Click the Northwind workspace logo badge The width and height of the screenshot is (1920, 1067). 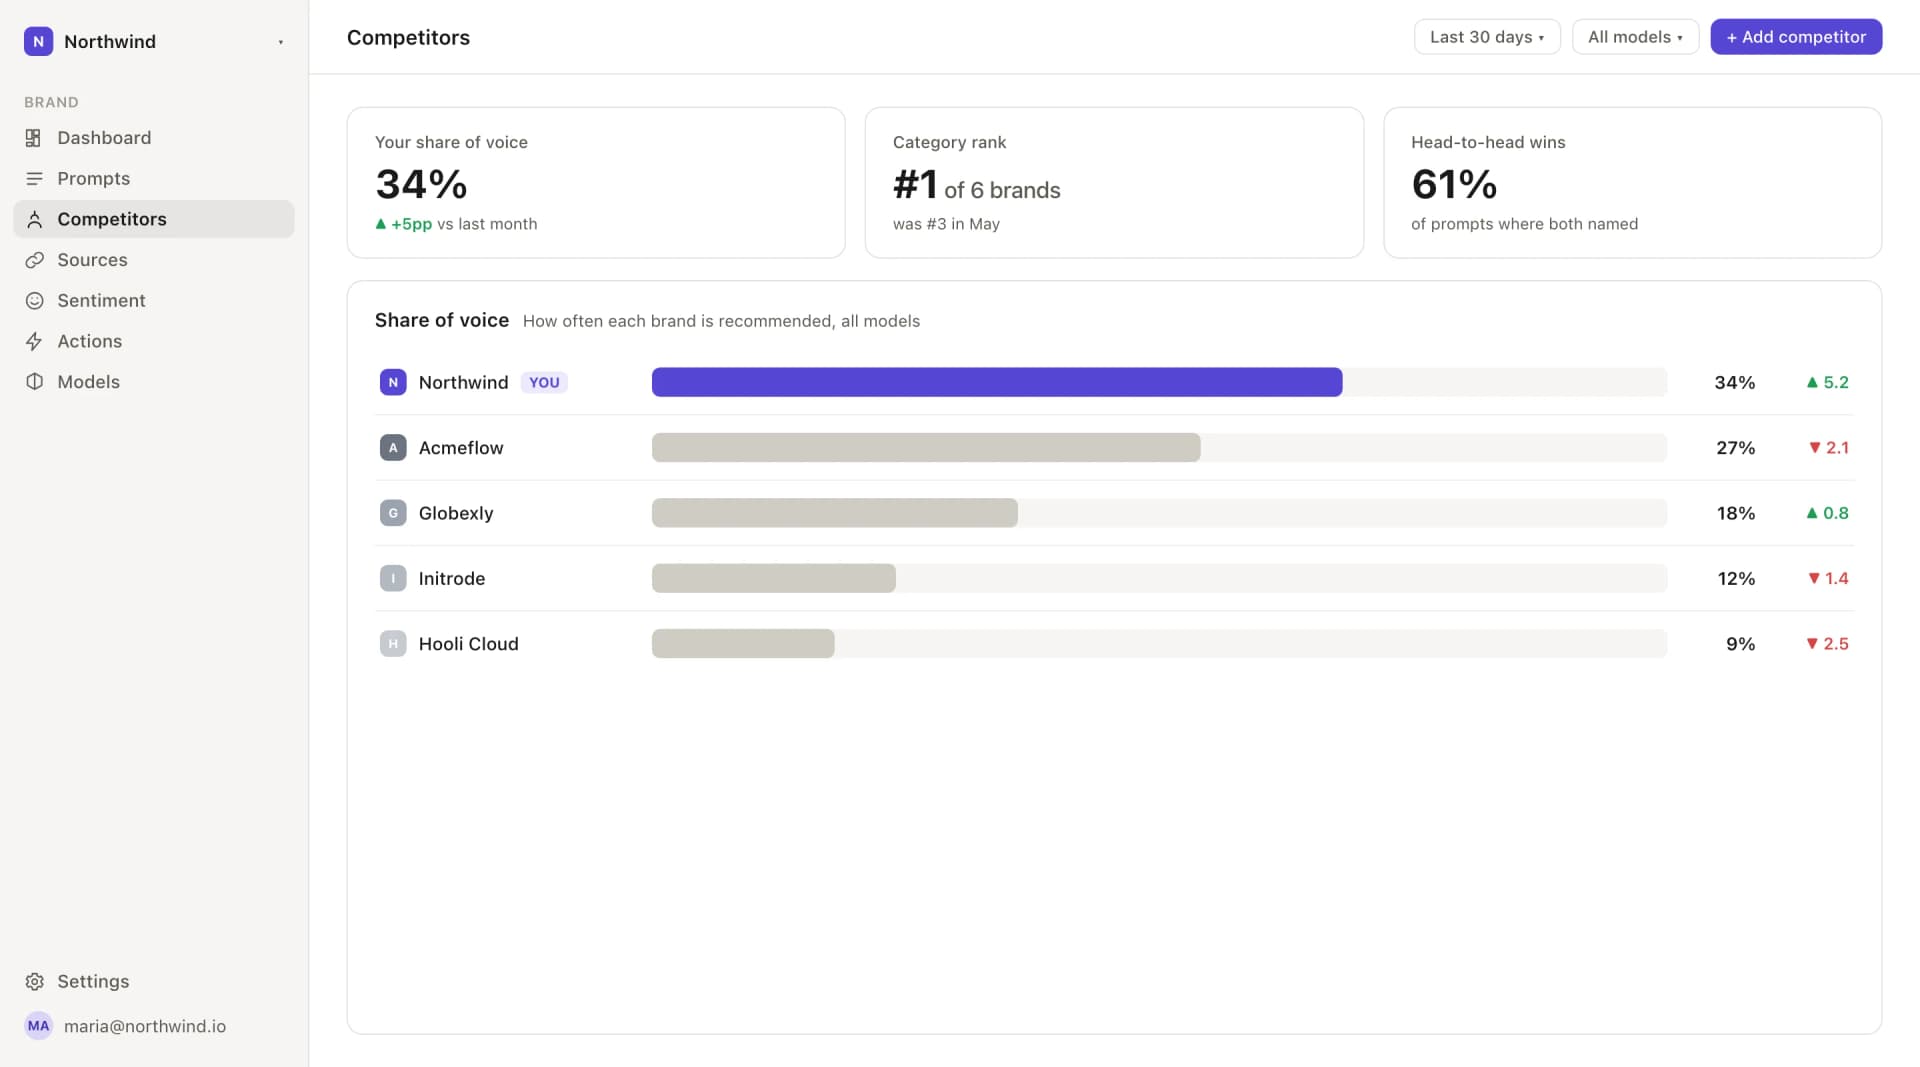(x=38, y=41)
